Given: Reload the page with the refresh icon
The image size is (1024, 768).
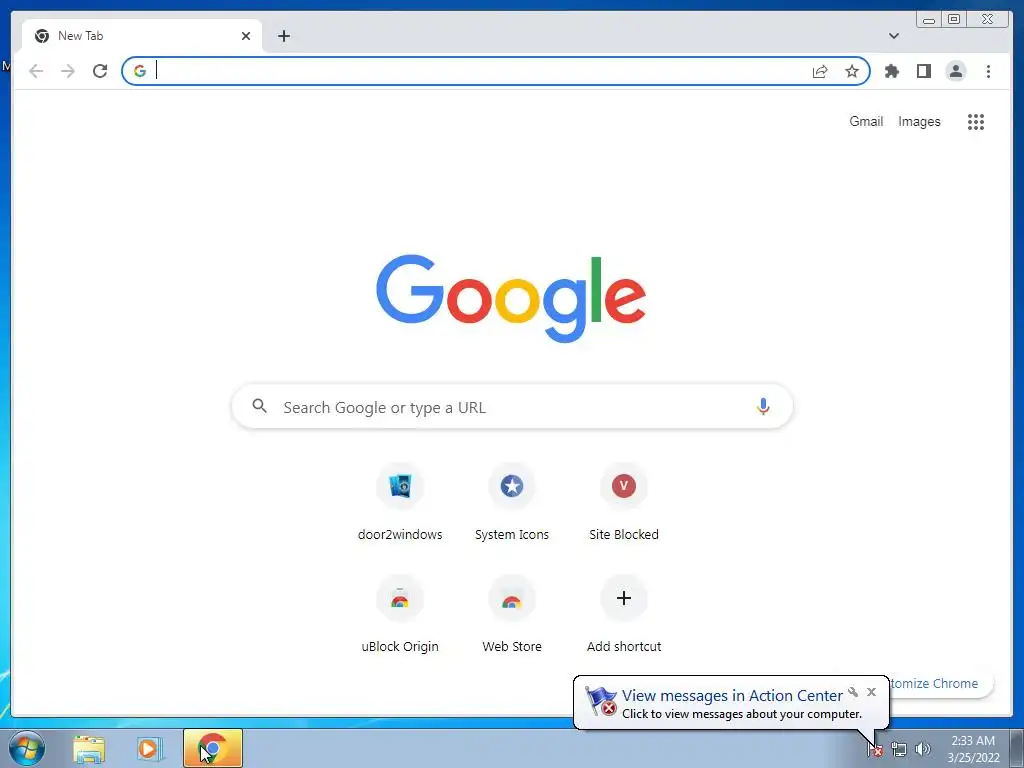Looking at the screenshot, I should pyautogui.click(x=100, y=71).
